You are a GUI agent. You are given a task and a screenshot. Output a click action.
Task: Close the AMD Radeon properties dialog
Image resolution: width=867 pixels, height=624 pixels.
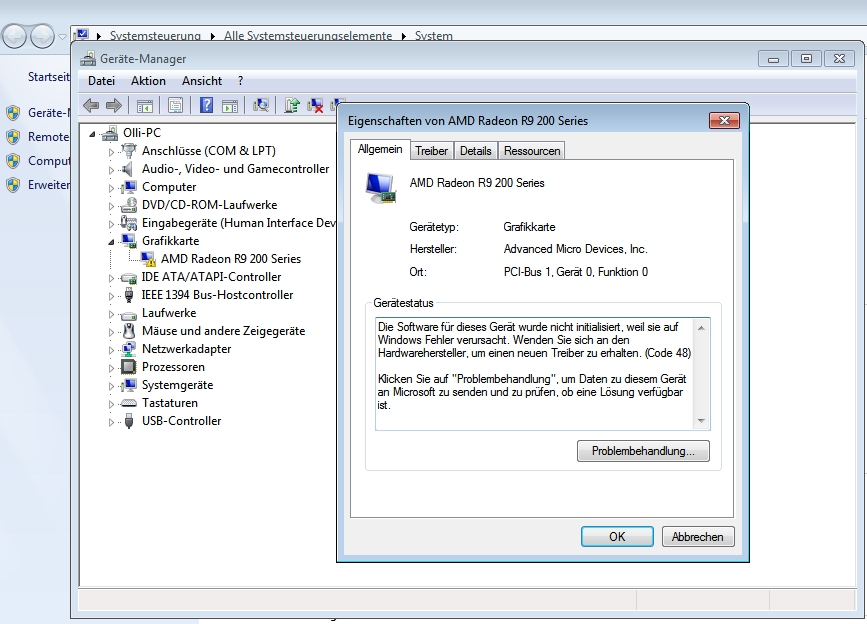click(x=724, y=120)
